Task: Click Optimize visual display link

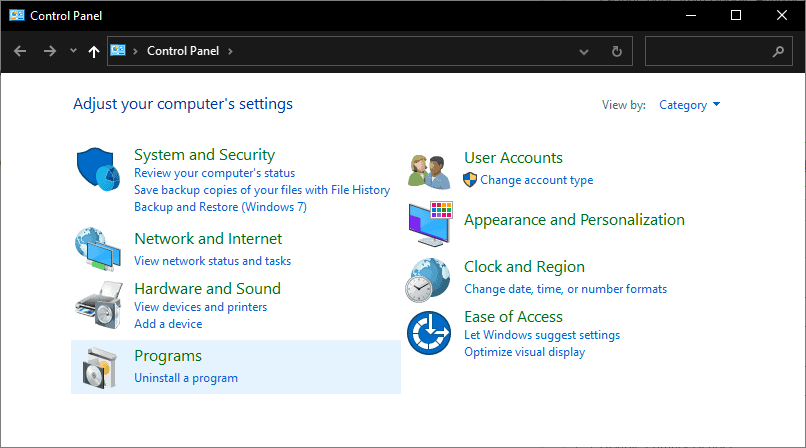Action: pyautogui.click(x=525, y=352)
